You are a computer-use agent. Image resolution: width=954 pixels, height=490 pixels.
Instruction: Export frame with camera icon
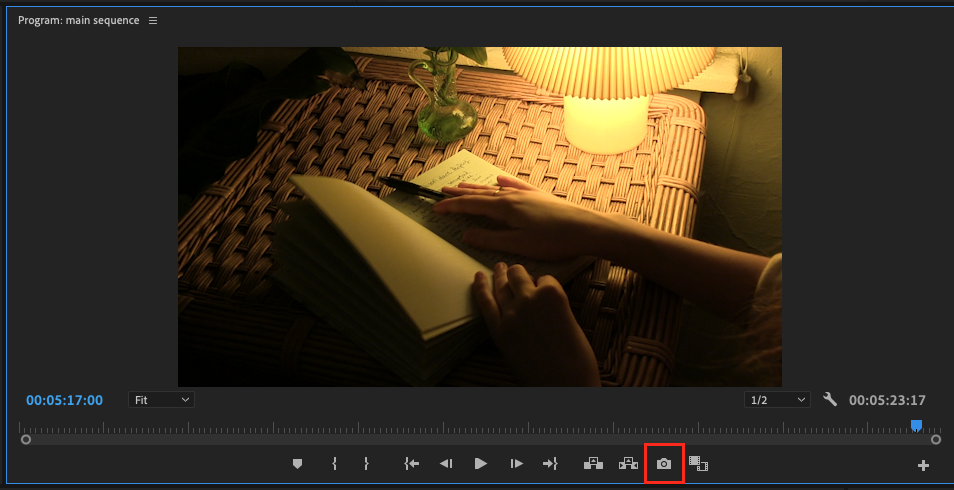tap(664, 464)
